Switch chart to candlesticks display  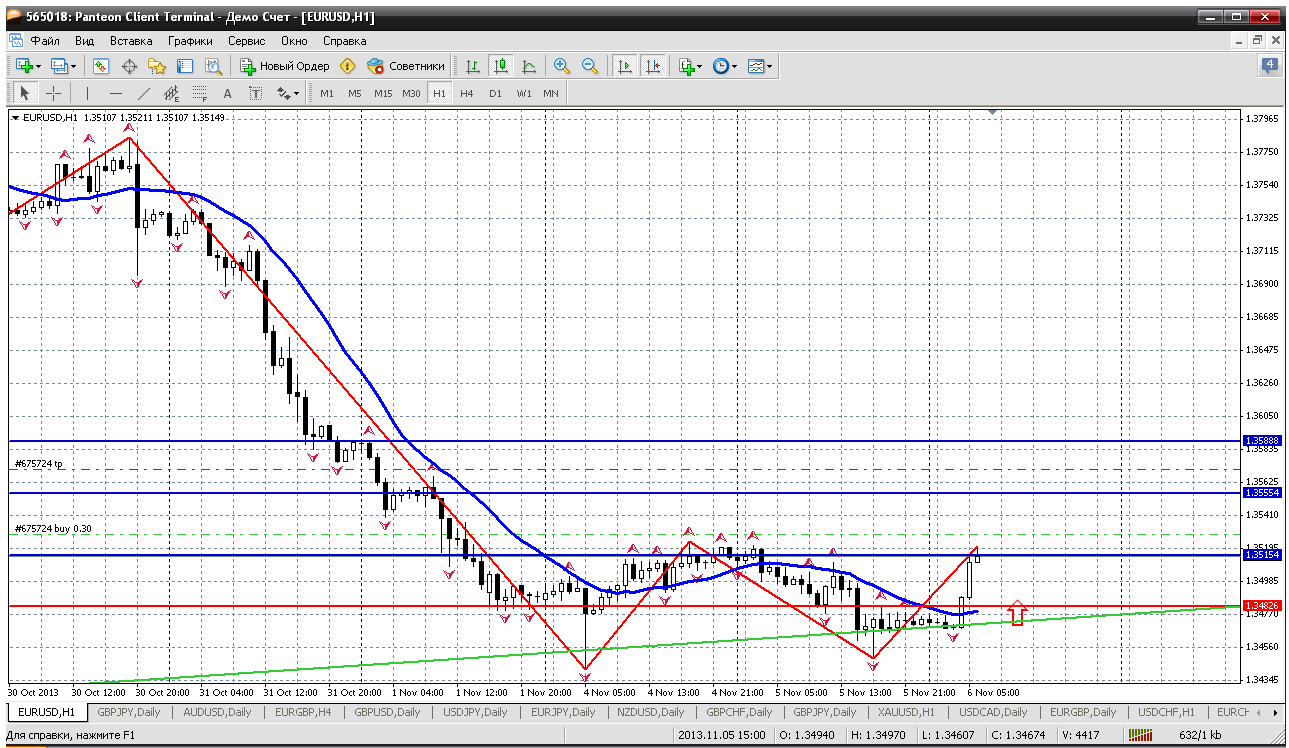(x=501, y=66)
